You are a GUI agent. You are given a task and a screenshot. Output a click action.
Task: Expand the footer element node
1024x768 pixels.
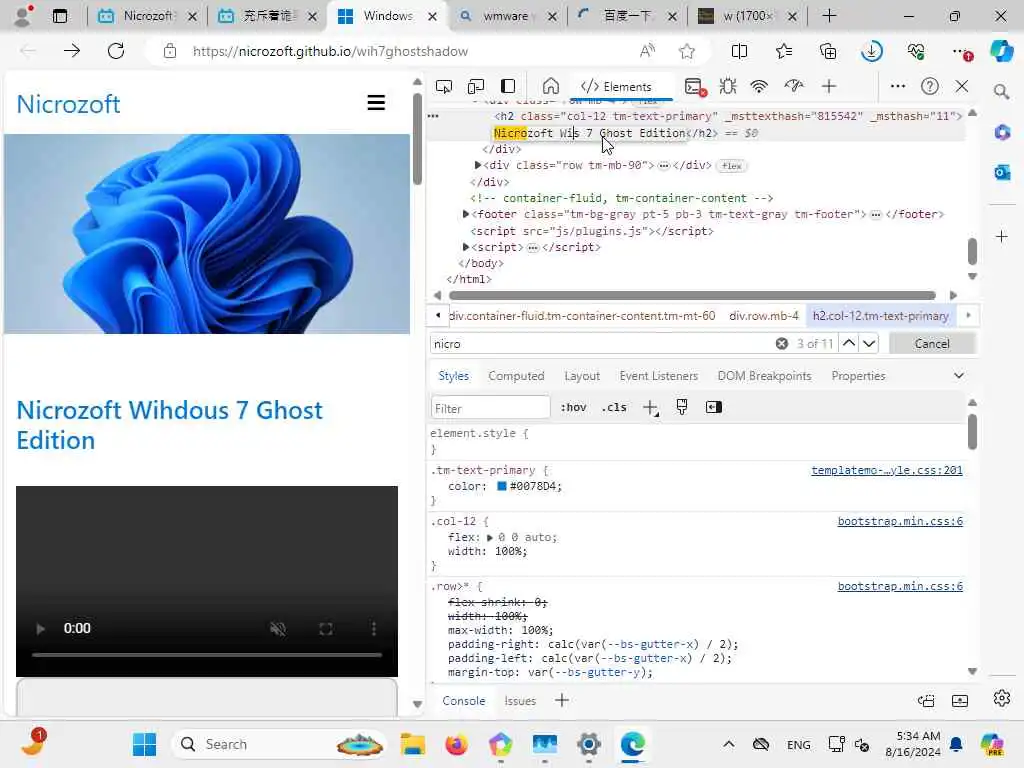466,214
